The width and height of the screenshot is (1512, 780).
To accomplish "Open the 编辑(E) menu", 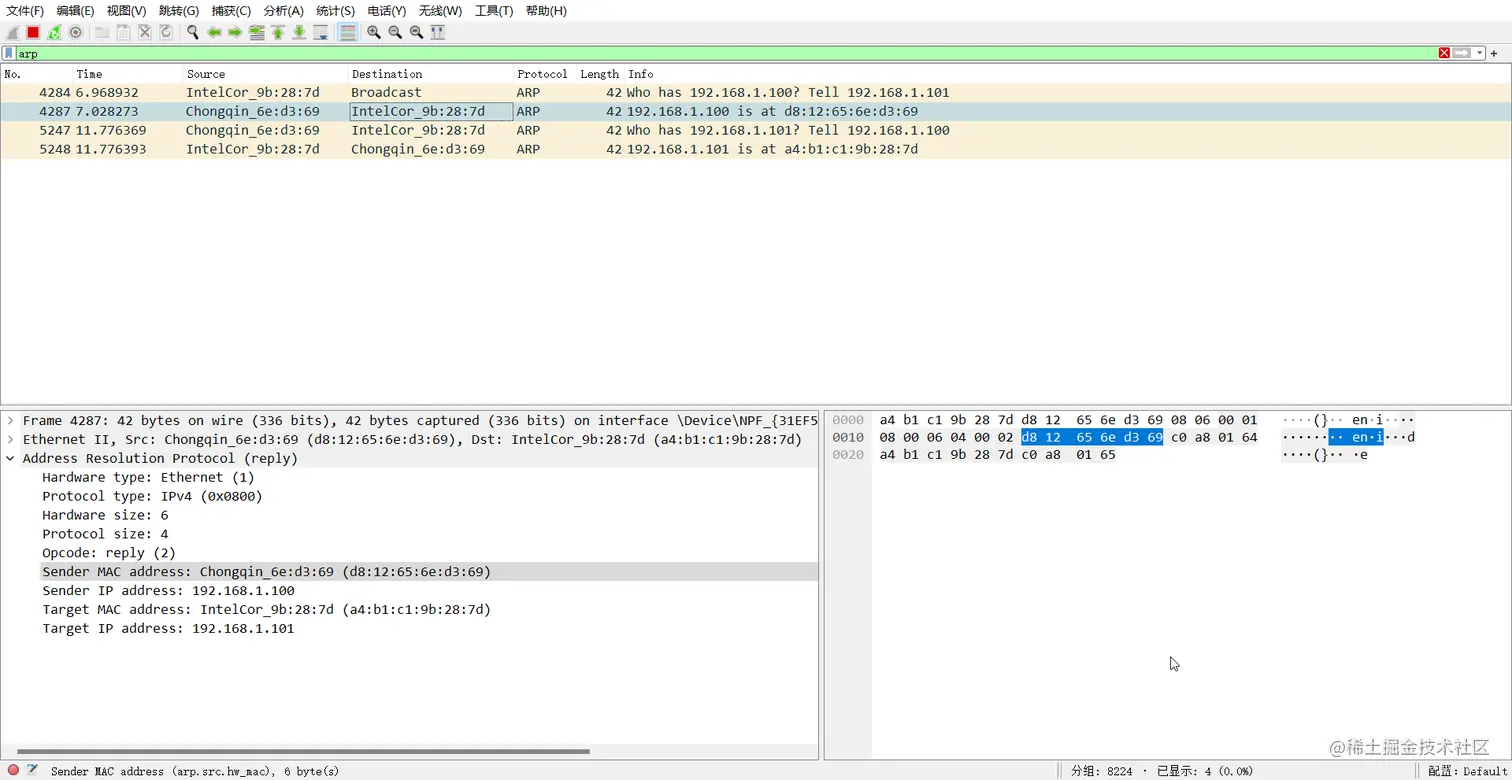I will click(75, 11).
